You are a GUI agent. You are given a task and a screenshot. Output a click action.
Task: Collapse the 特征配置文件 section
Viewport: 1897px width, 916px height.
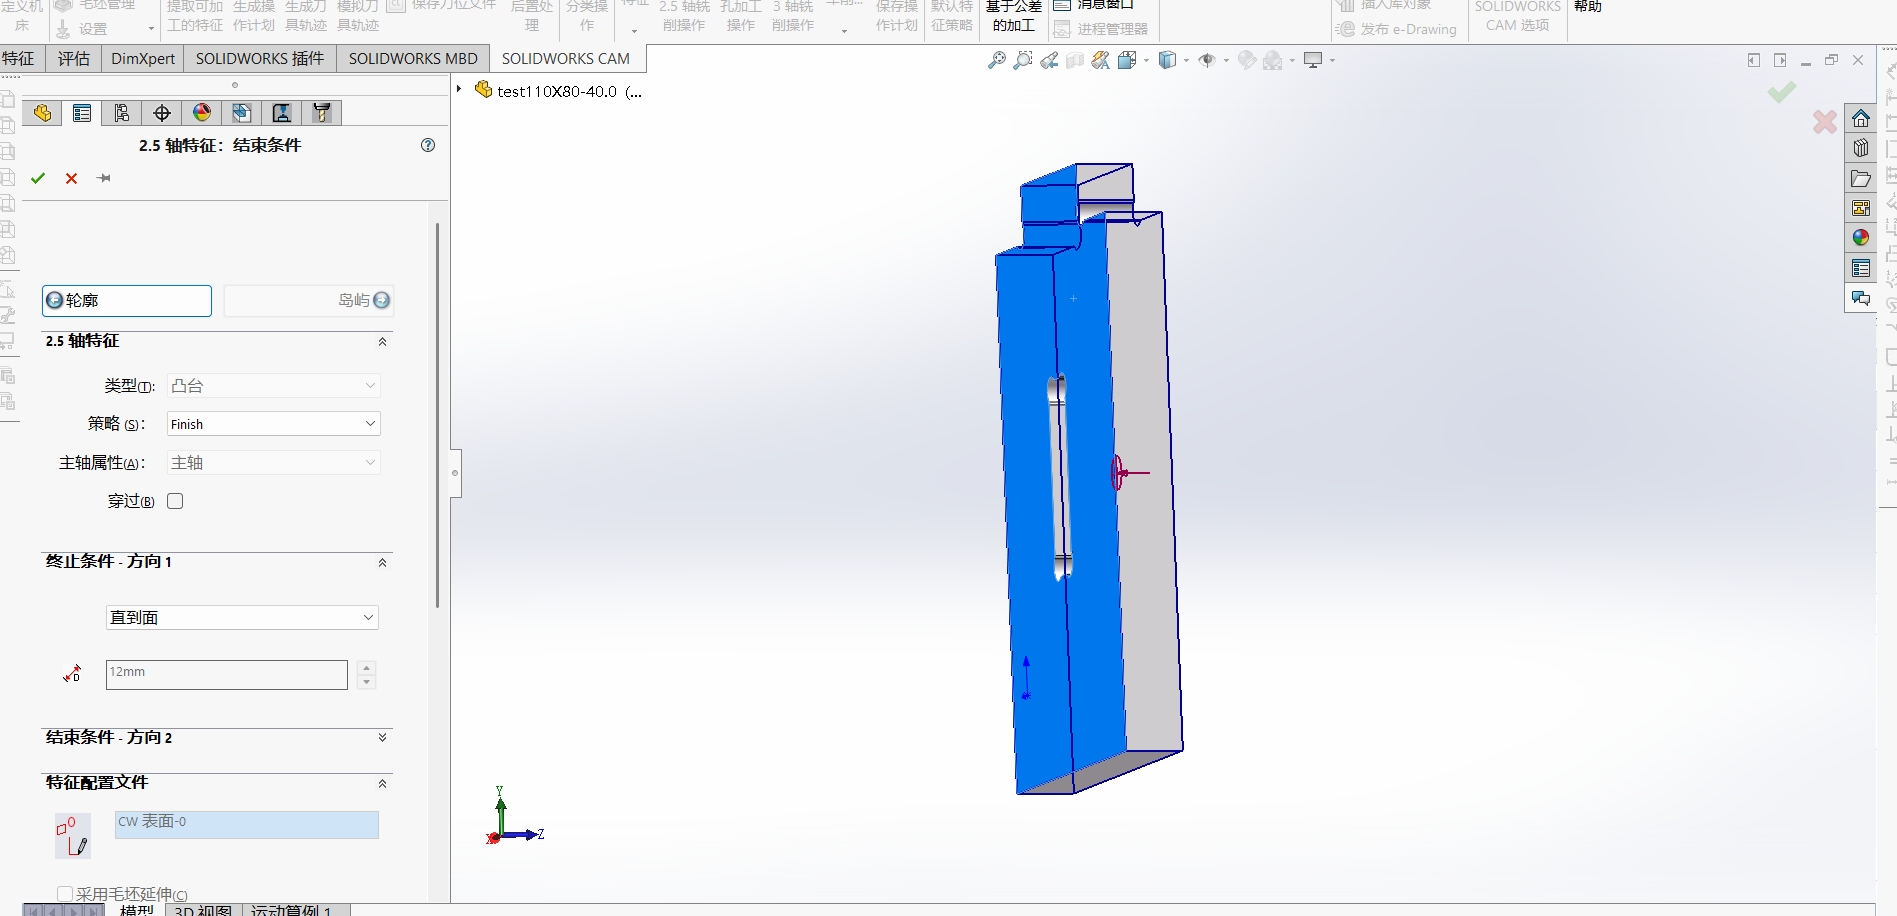point(382,784)
